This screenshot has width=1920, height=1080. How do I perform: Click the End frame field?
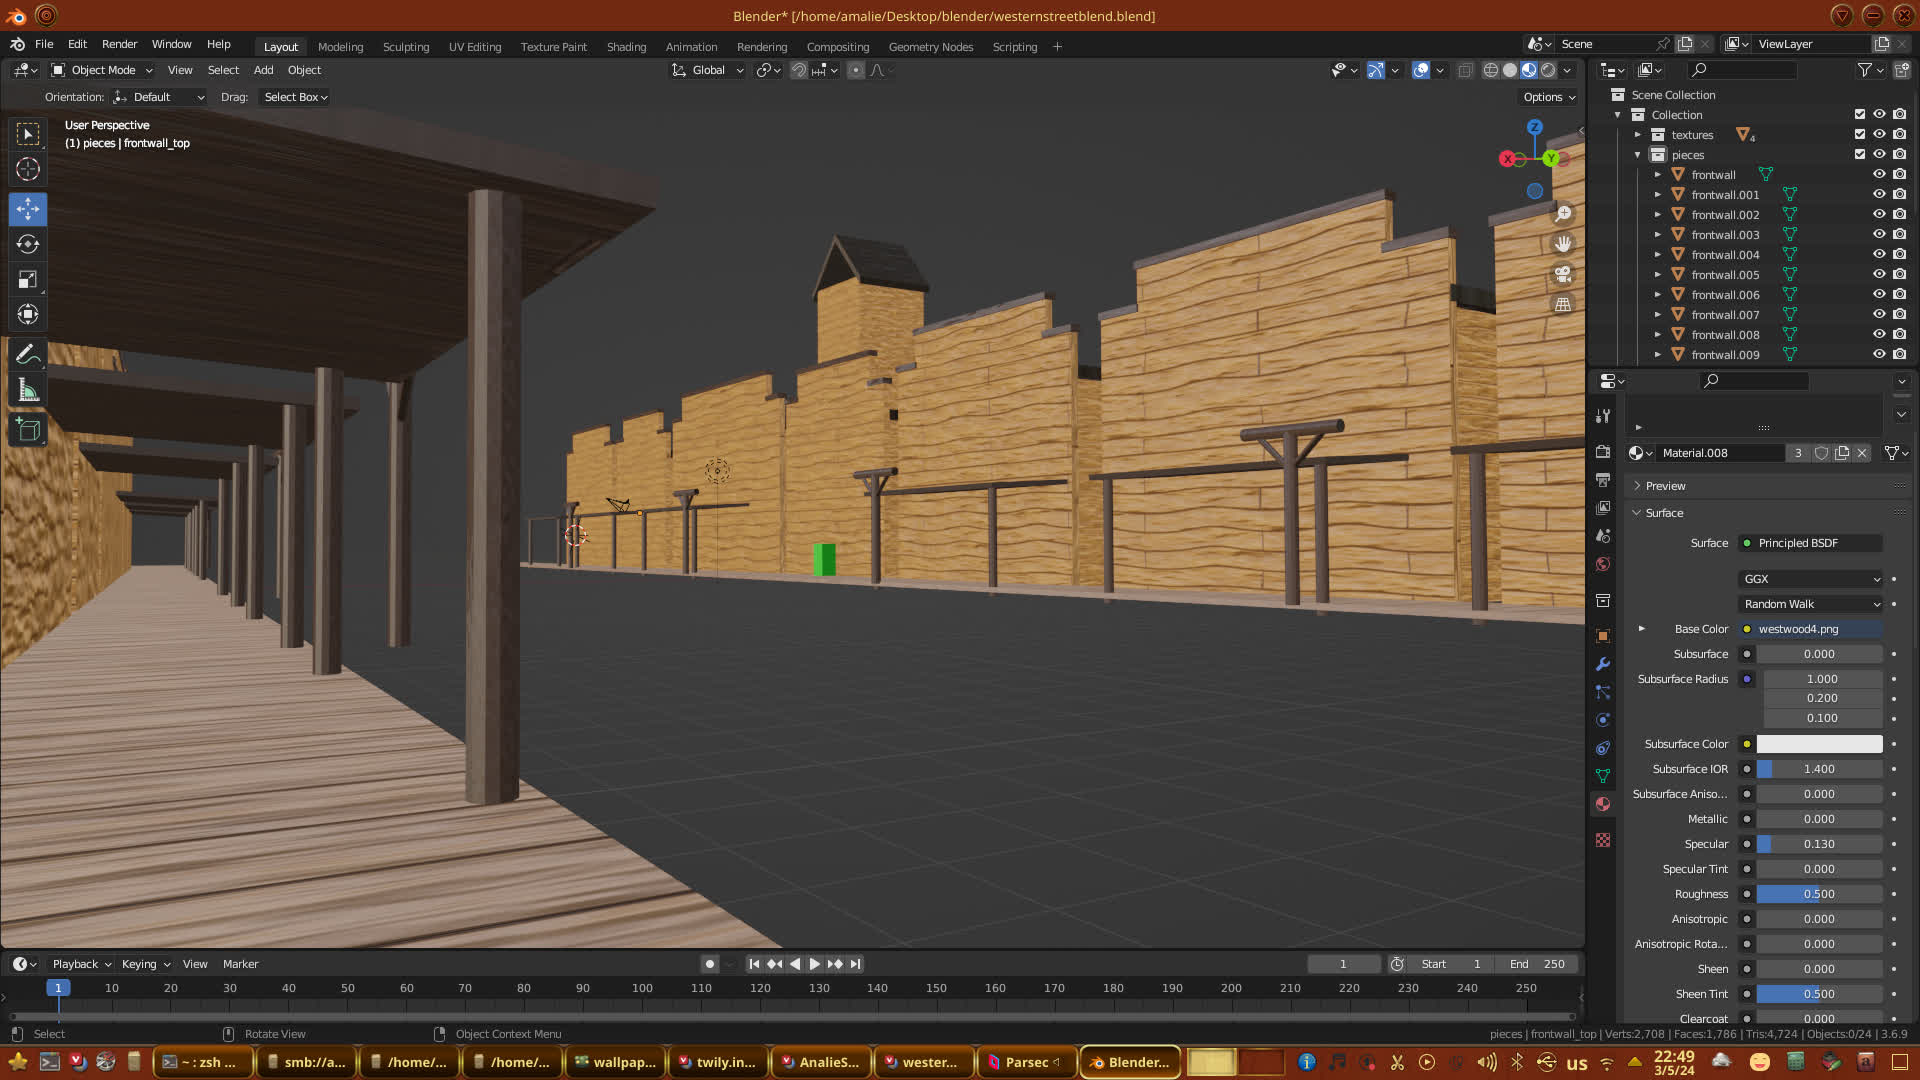click(x=1538, y=964)
